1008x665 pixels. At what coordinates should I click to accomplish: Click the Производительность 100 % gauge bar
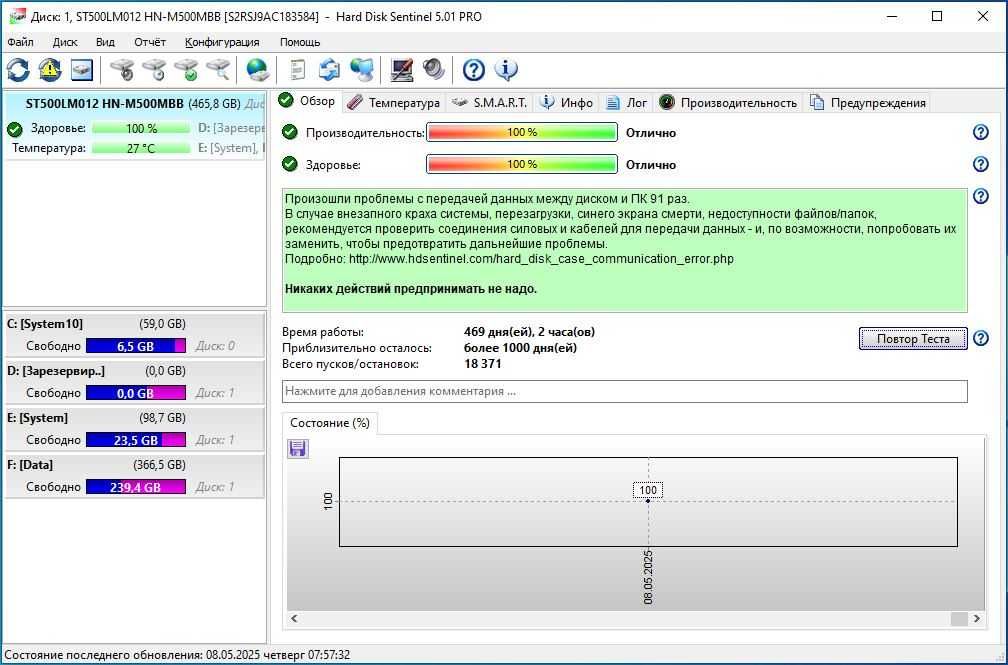[x=521, y=132]
